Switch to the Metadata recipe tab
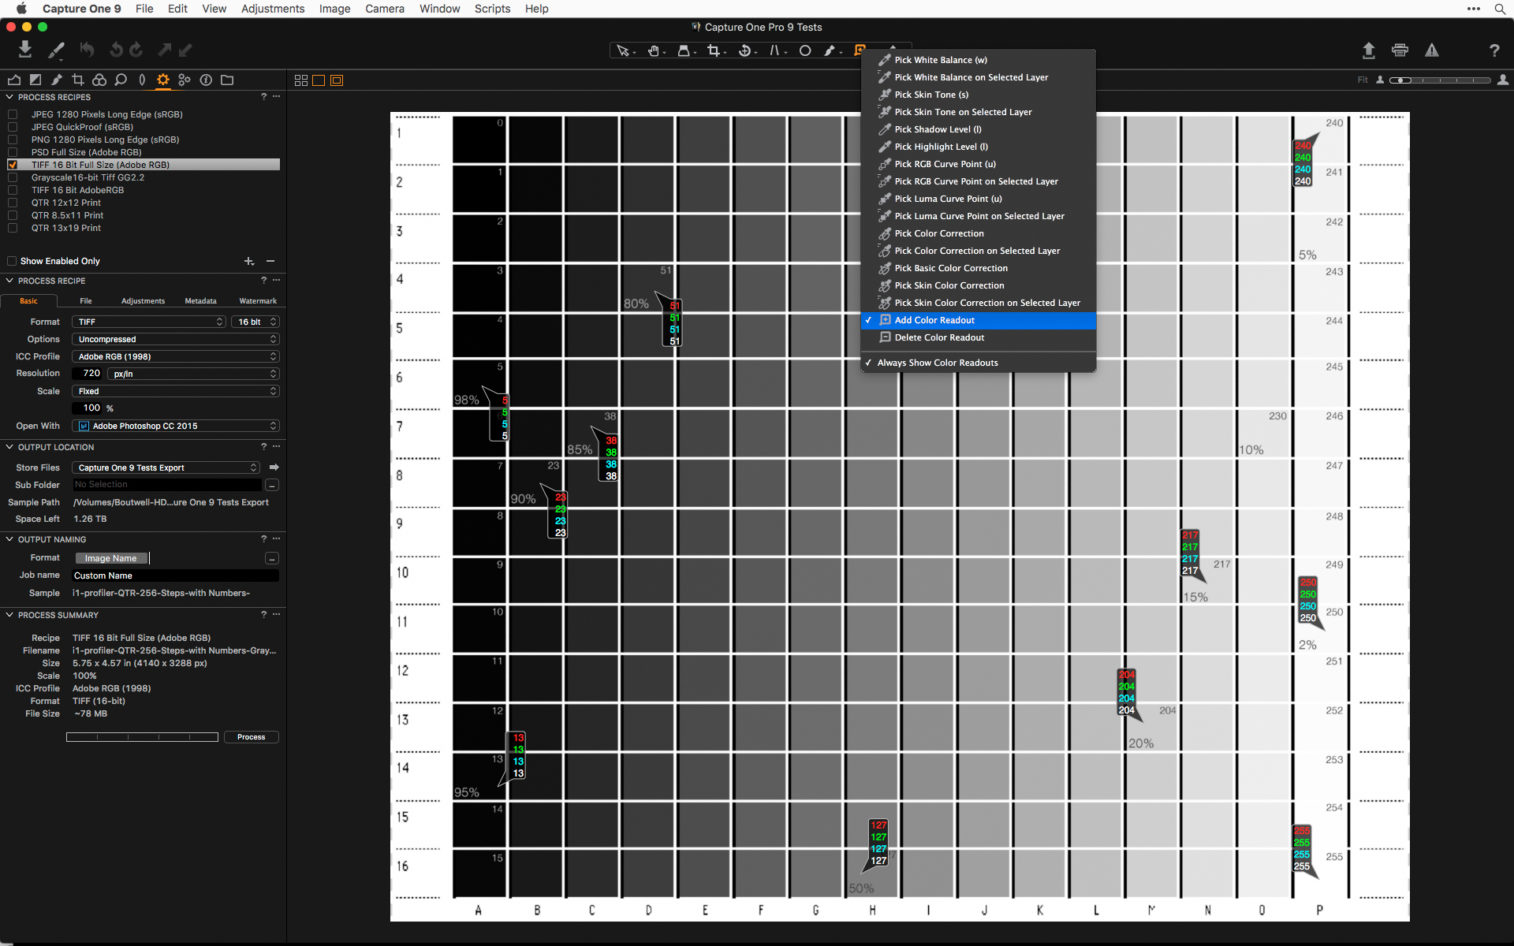 (x=200, y=301)
